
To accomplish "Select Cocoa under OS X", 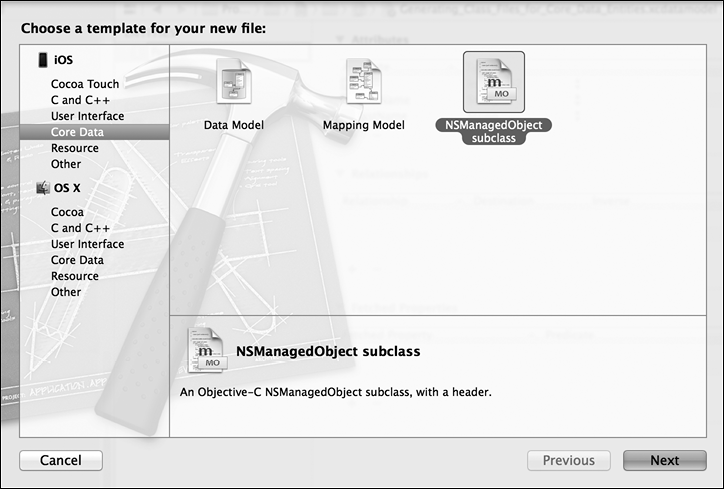I will tap(67, 212).
